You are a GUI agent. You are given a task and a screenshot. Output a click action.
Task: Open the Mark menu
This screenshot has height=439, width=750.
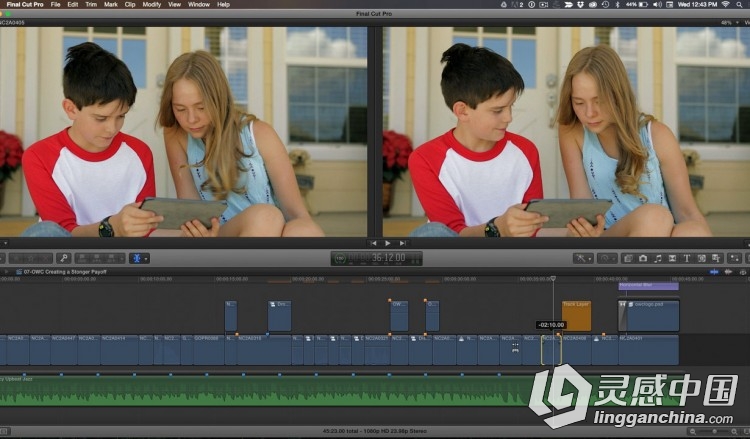click(110, 4)
